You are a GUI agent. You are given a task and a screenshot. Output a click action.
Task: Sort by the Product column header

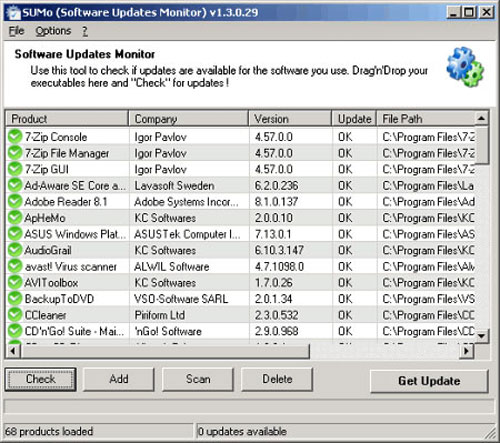coord(67,119)
